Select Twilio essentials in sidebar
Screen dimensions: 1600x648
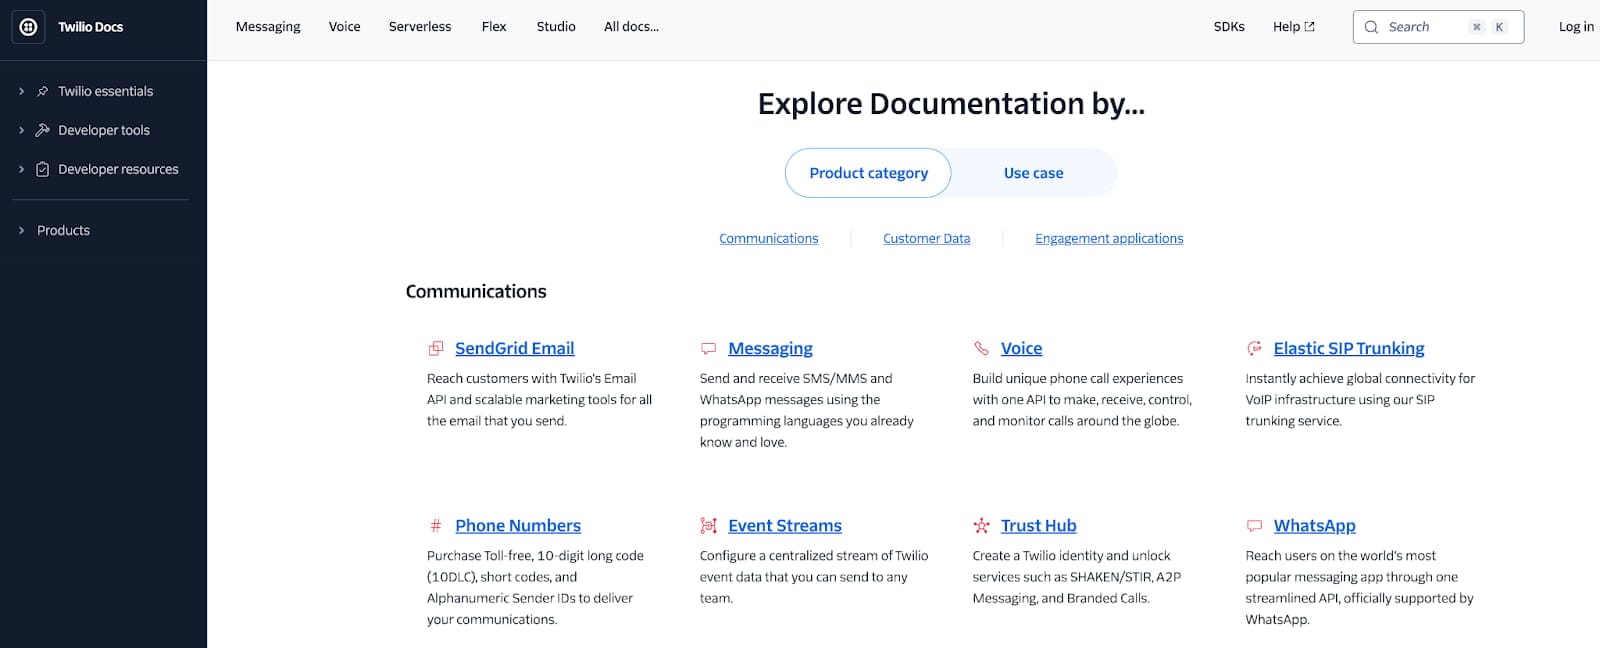(105, 91)
